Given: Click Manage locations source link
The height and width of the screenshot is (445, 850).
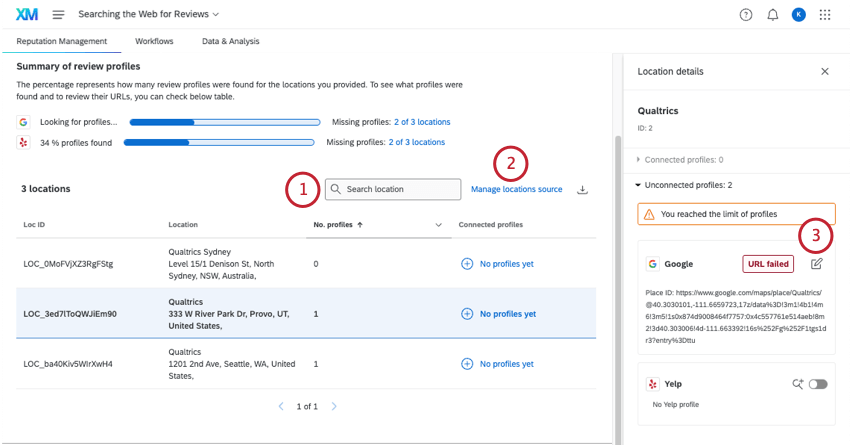Looking at the screenshot, I should coord(516,189).
